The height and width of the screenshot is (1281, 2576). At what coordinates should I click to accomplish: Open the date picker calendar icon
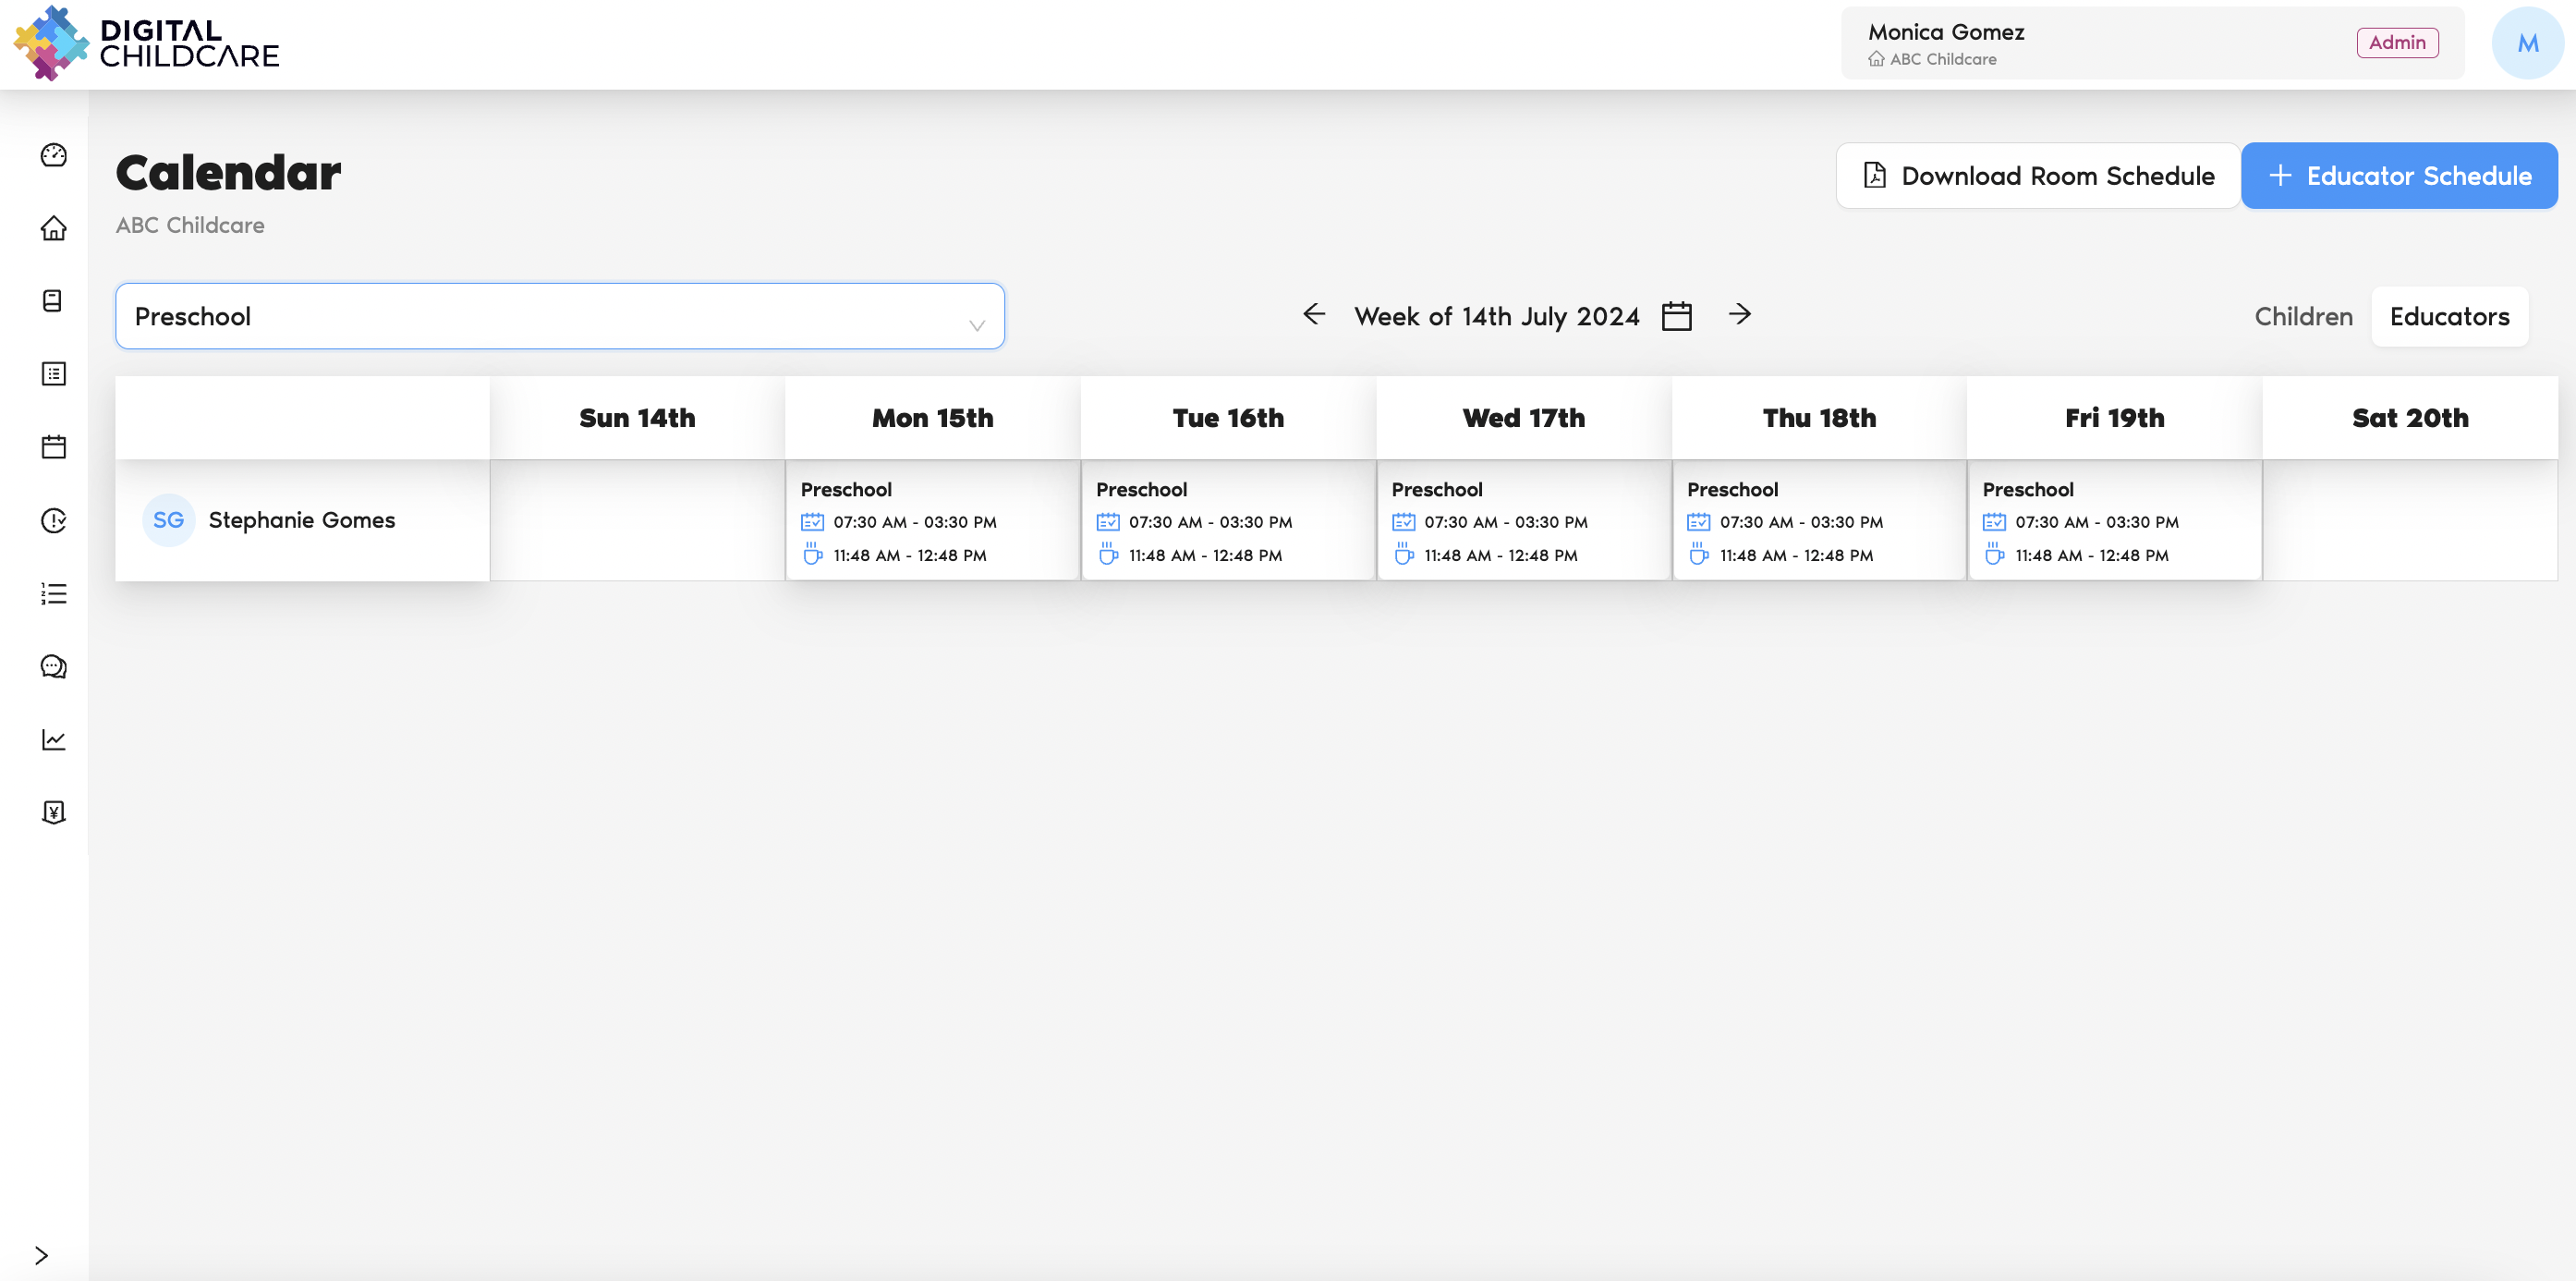click(1676, 316)
